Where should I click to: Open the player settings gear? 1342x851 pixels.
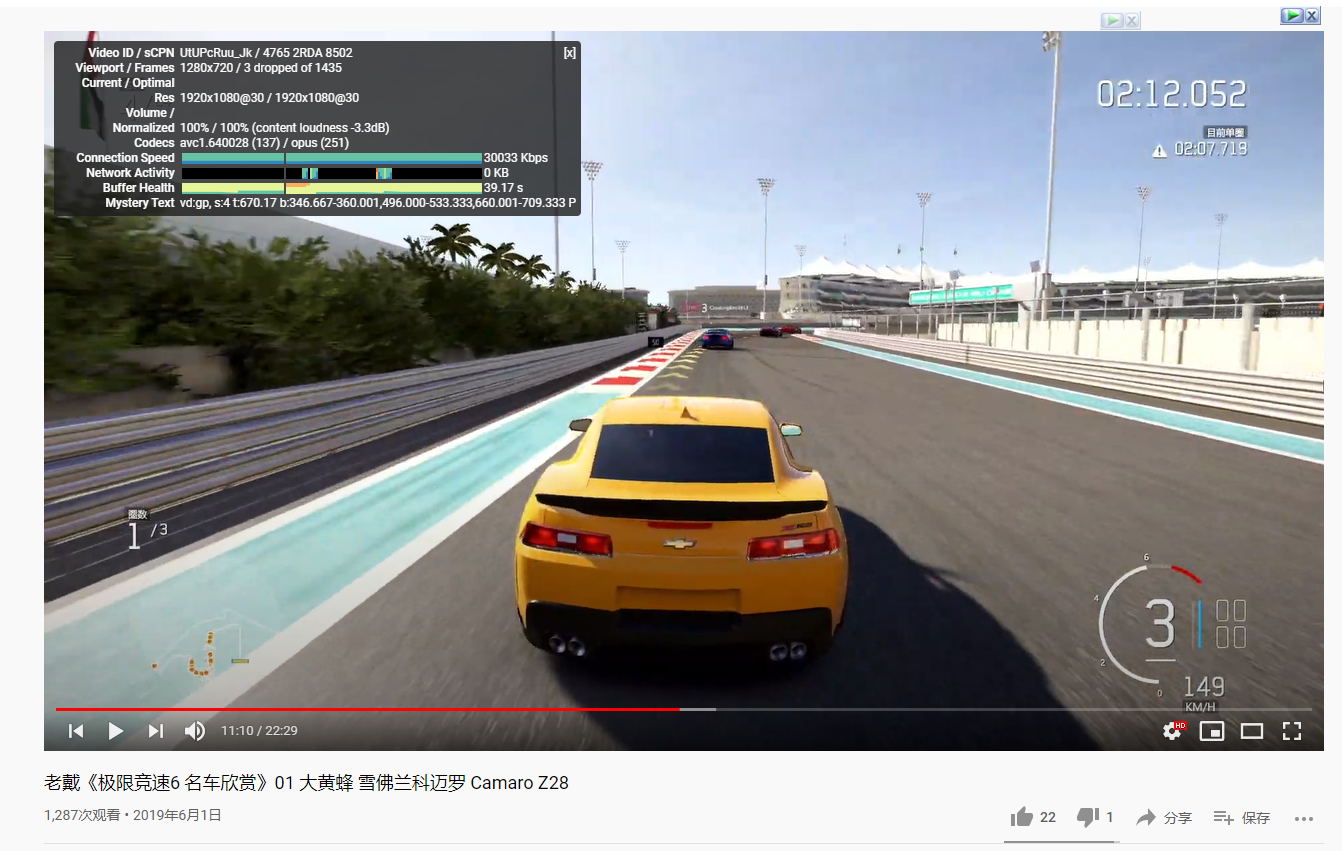[1172, 731]
